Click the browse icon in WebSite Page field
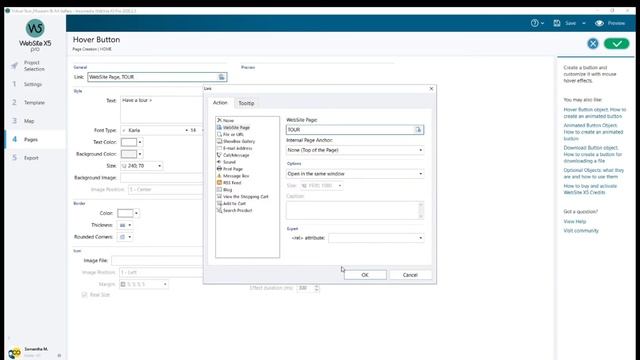The height and width of the screenshot is (360, 640). [418, 130]
